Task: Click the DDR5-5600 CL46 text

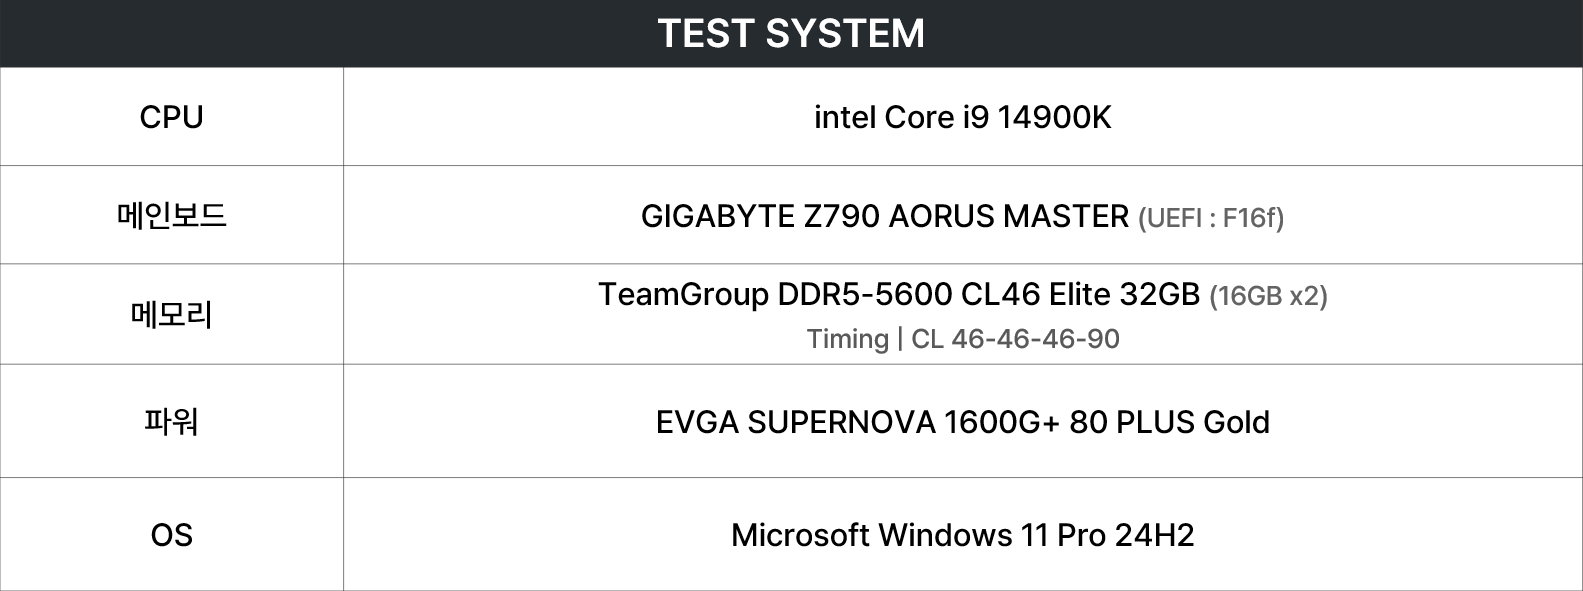Action: point(908,295)
